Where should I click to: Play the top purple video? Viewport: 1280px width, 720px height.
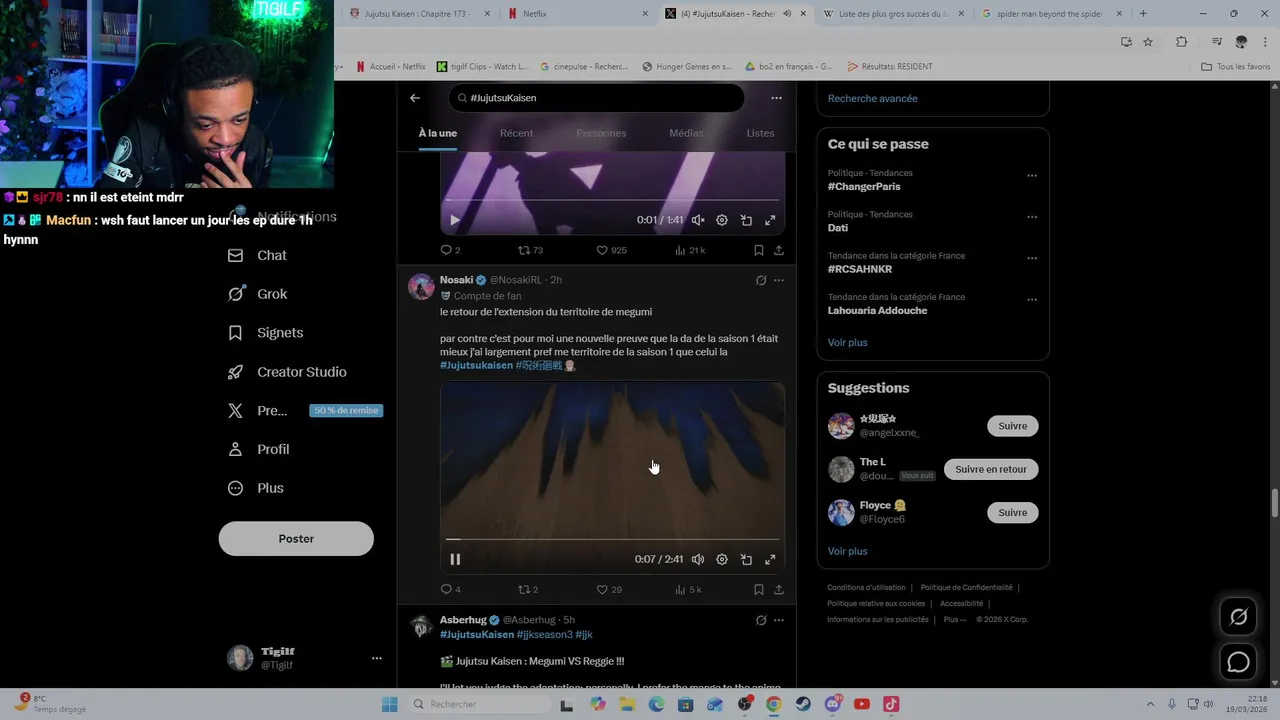pyautogui.click(x=455, y=220)
